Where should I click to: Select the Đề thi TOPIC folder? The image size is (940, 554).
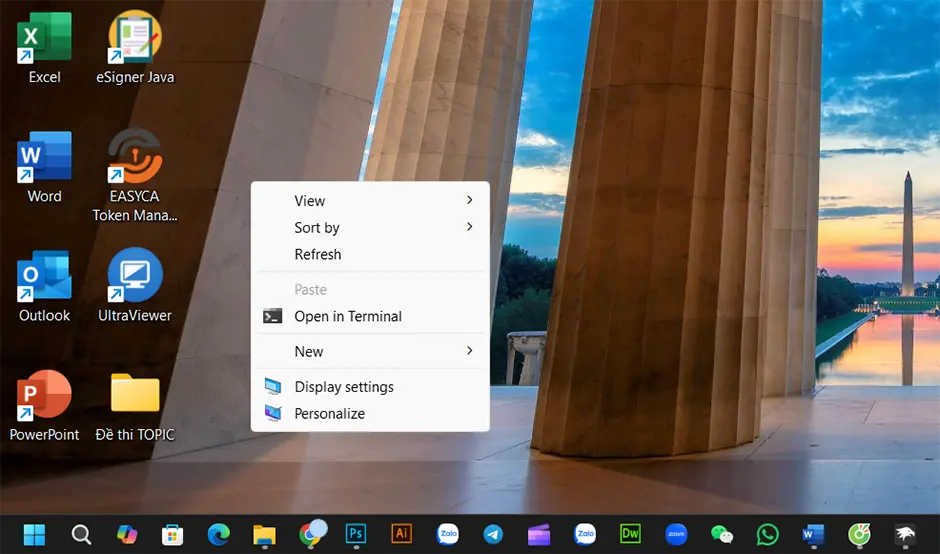pyautogui.click(x=135, y=408)
